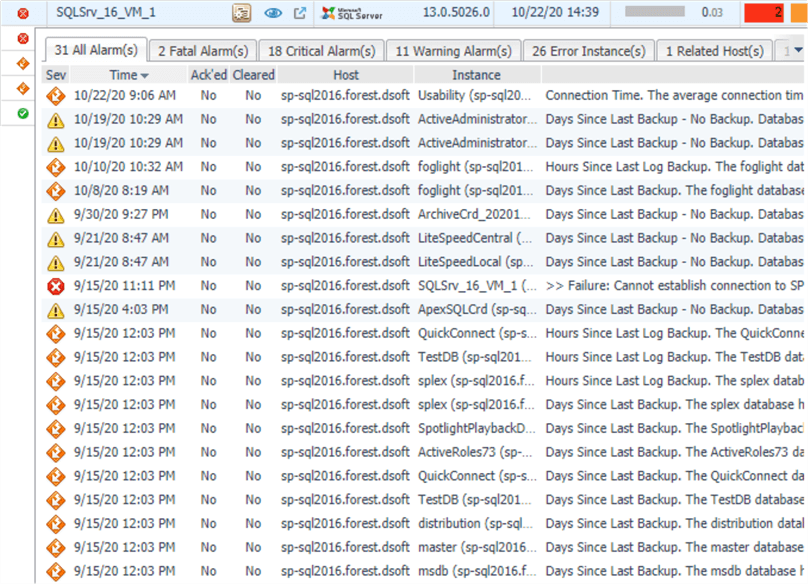Sort by the Ack'ed column header
The image size is (808, 584).
(209, 75)
